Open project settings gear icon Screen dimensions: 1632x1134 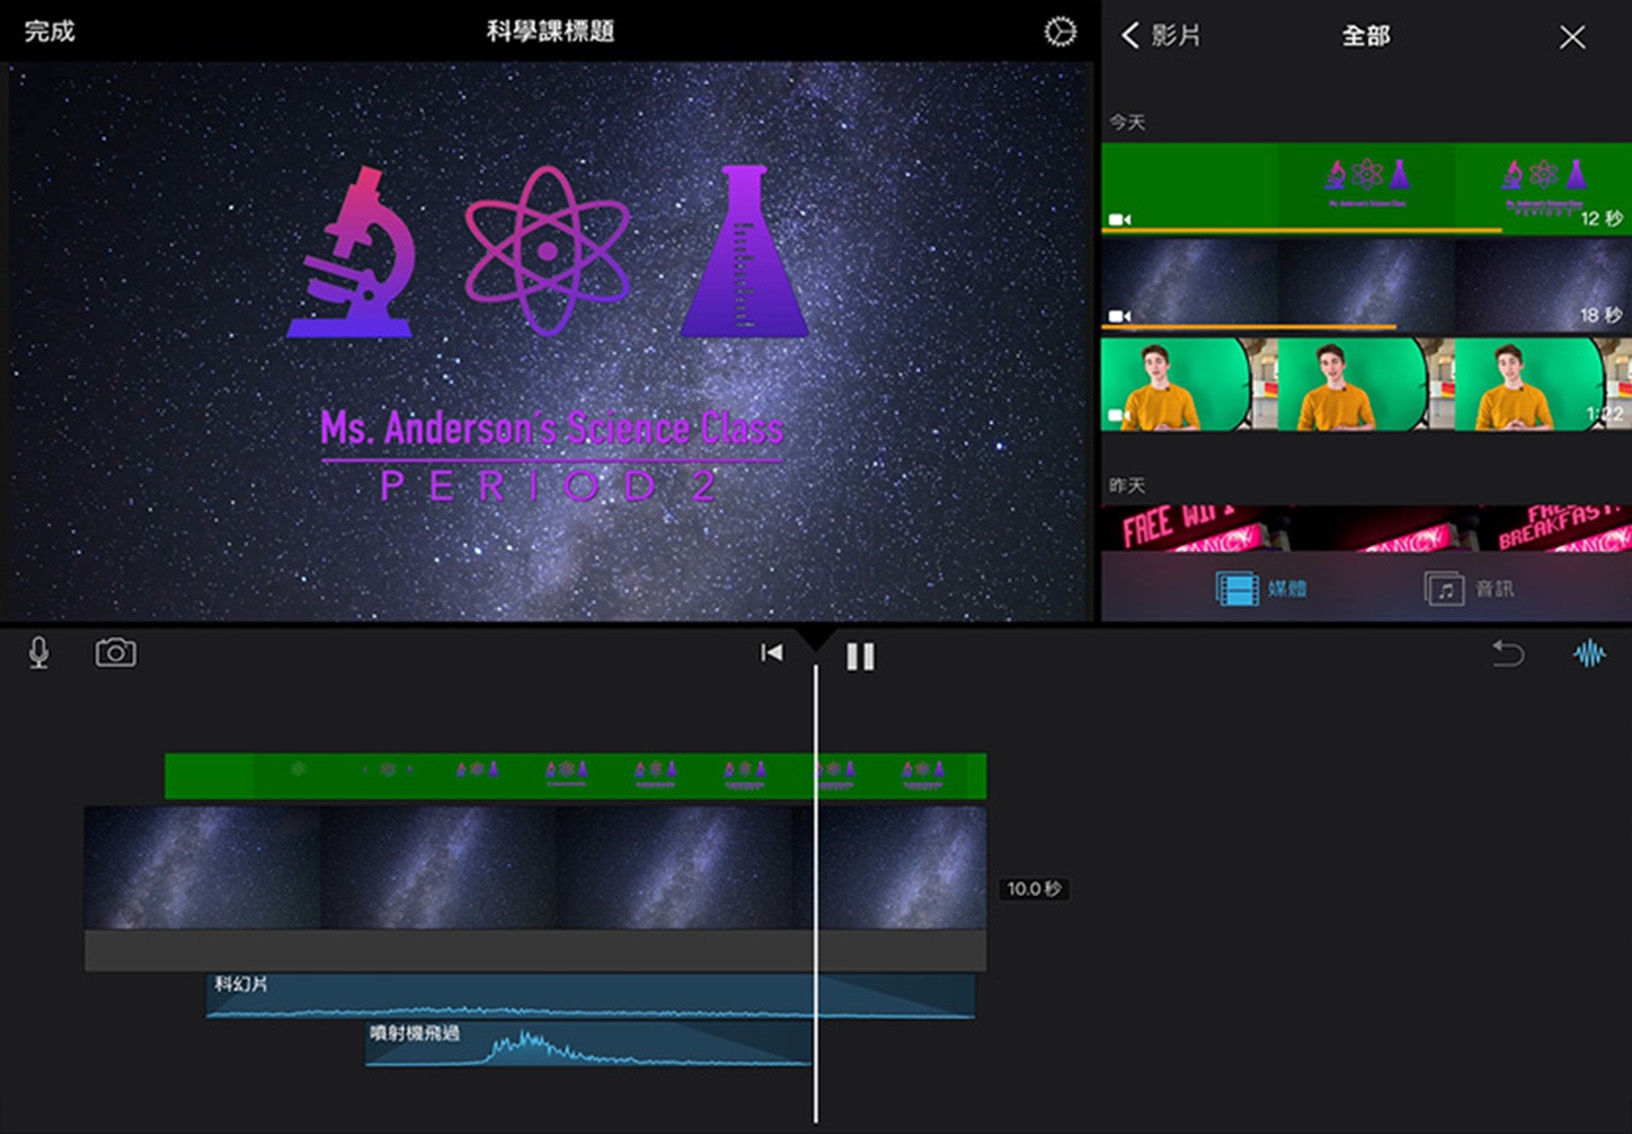click(1060, 32)
